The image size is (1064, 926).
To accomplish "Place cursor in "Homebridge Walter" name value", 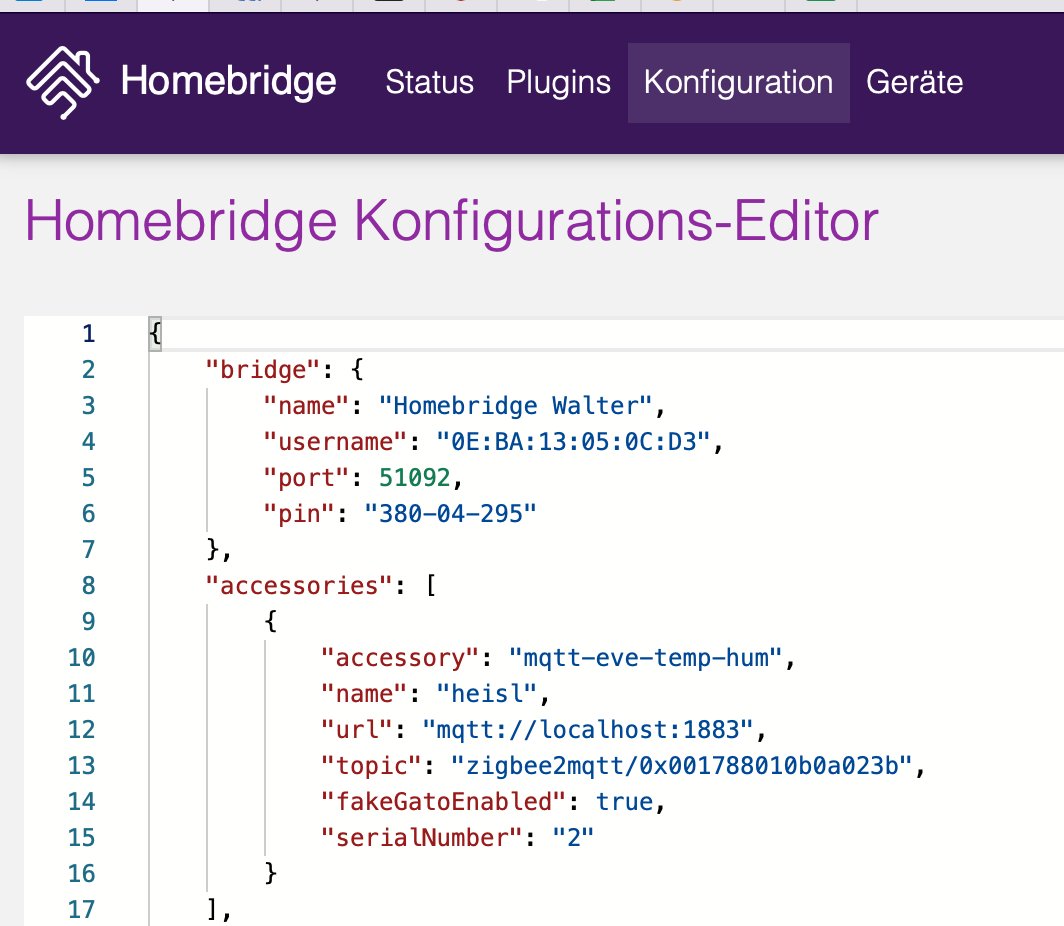I will coord(522,406).
